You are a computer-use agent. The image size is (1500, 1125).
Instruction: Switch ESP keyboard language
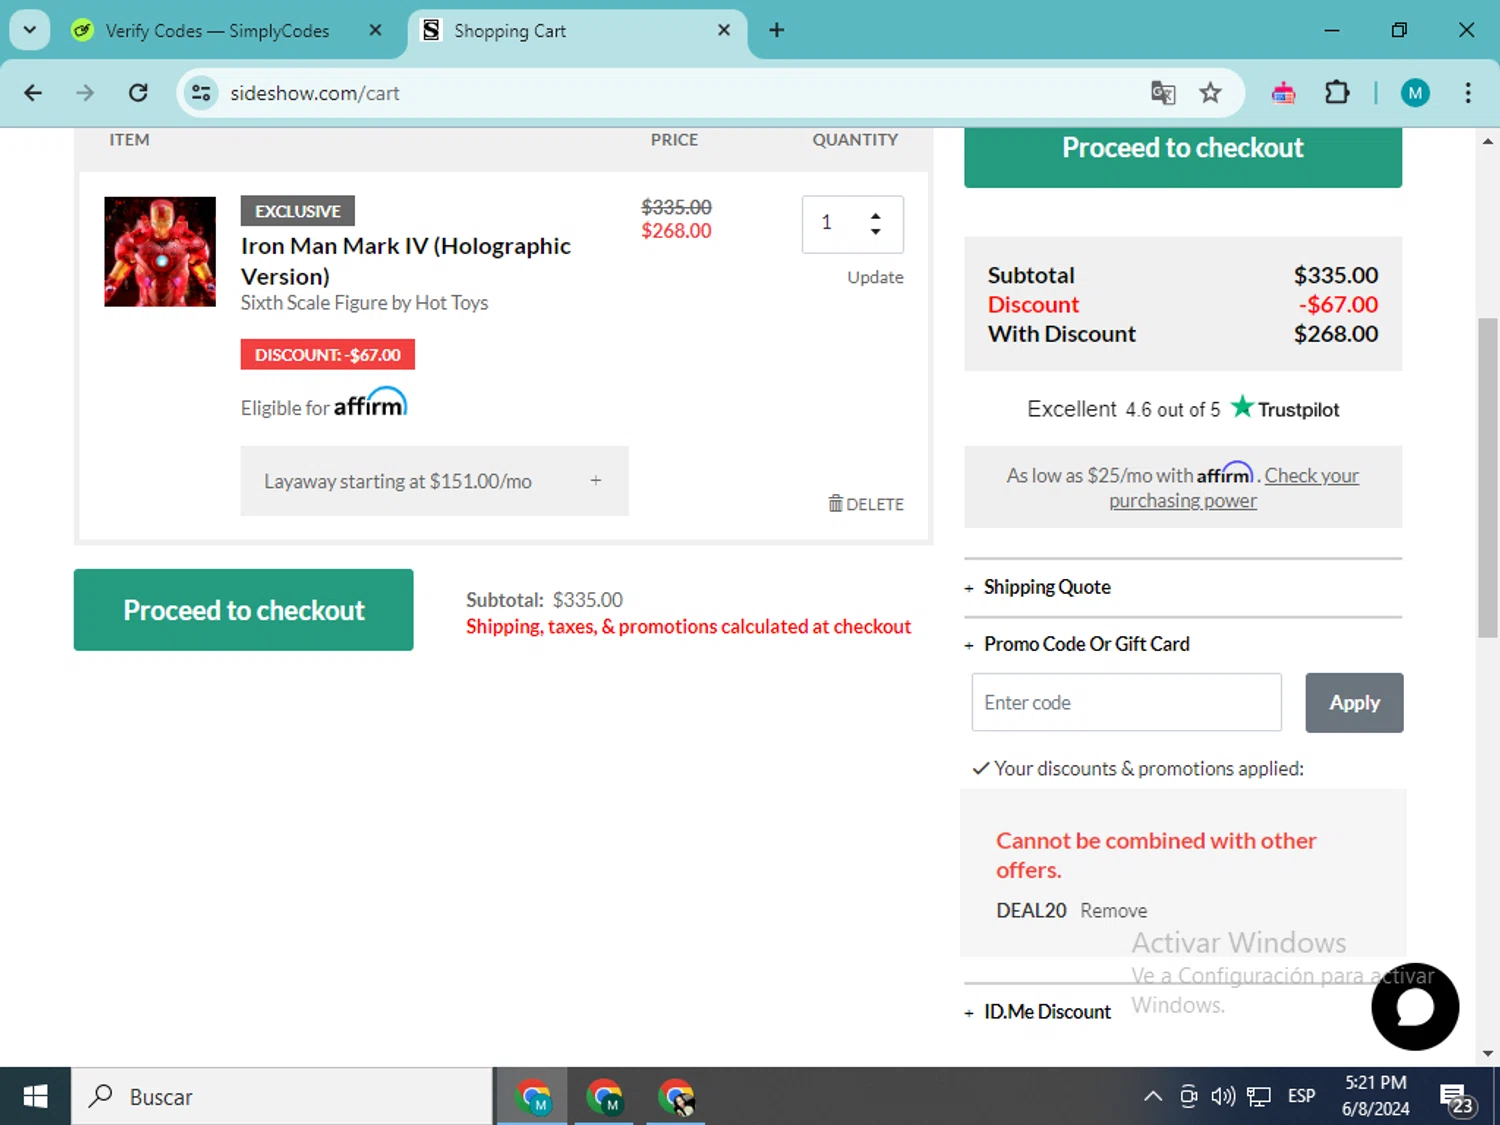1302,1096
